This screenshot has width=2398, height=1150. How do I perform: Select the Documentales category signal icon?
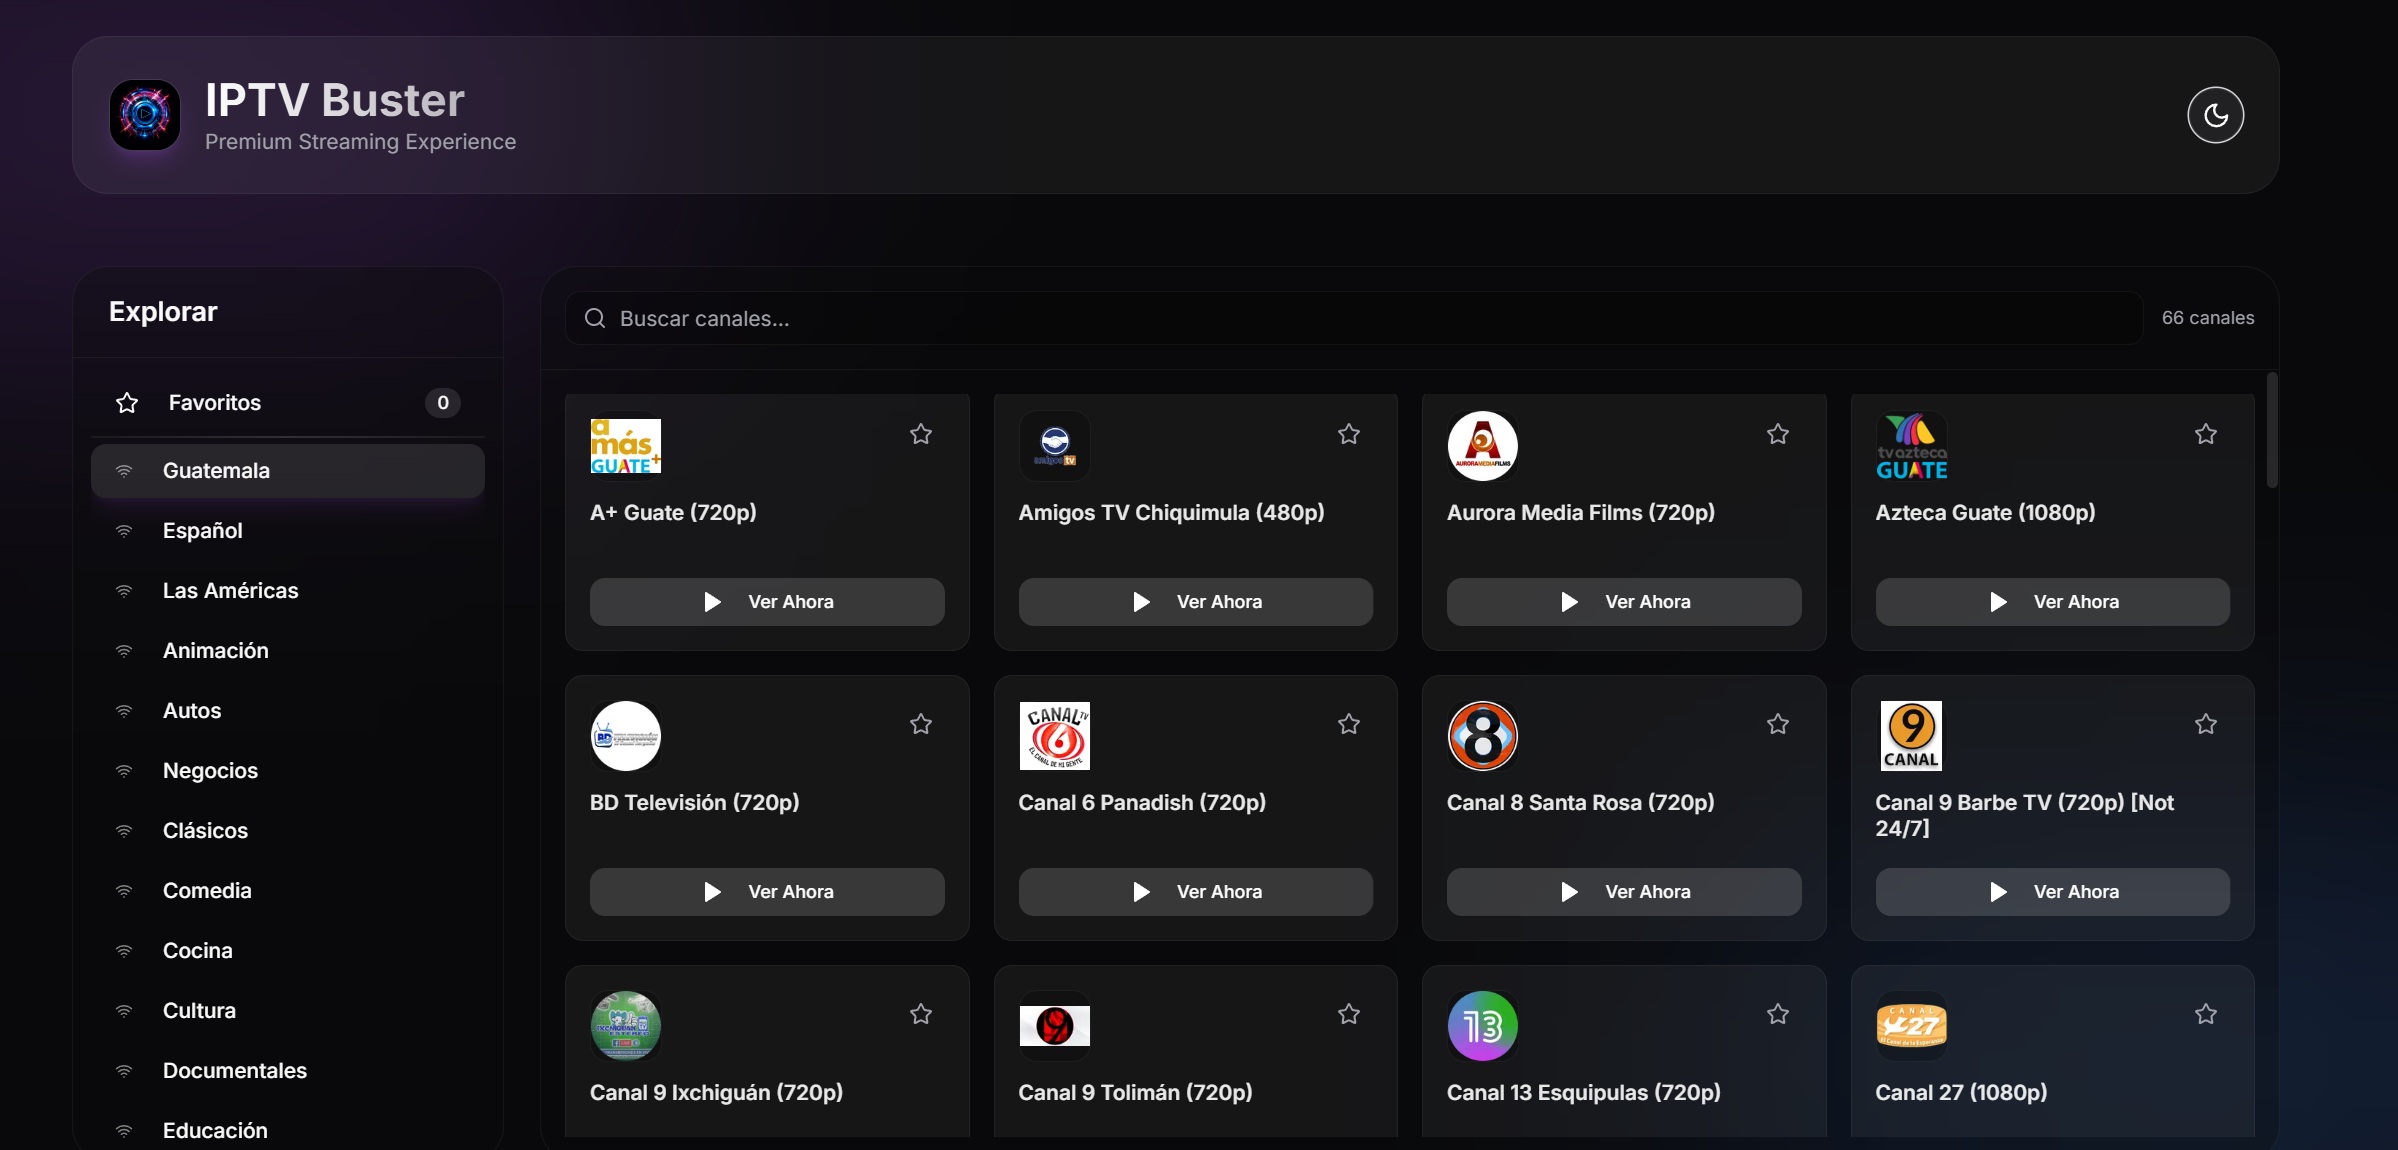(124, 1071)
